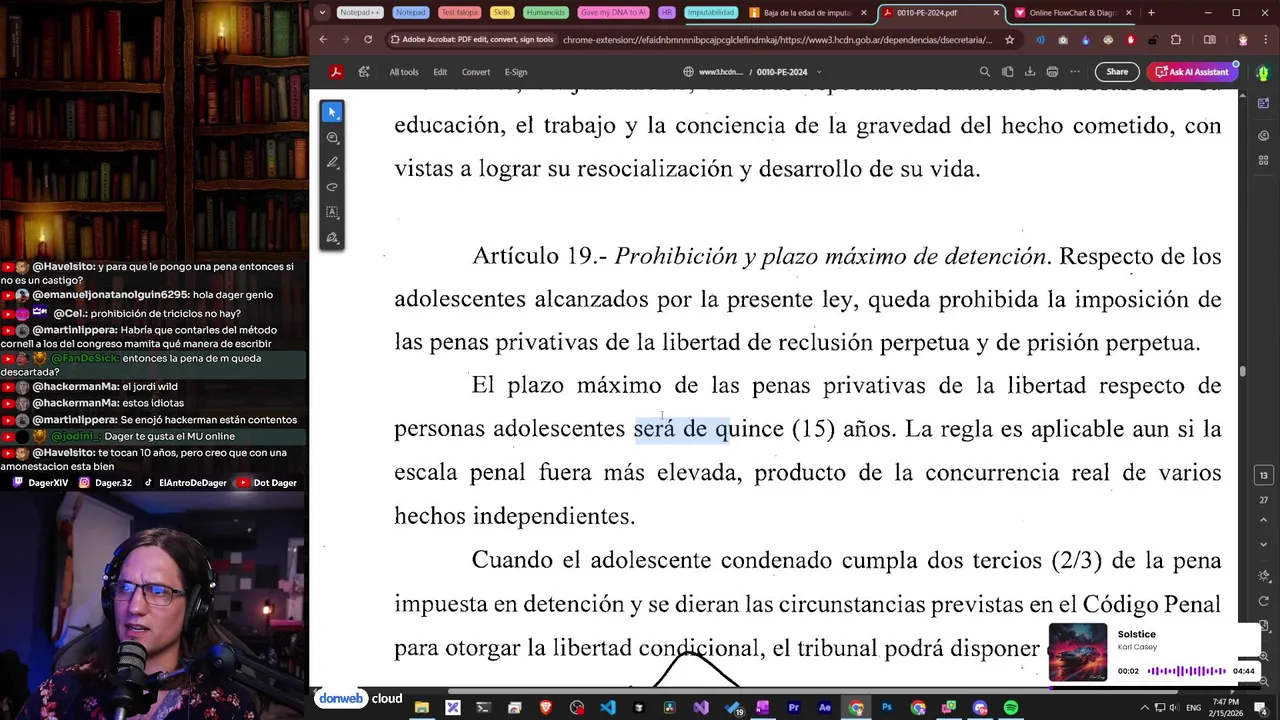Viewport: 1280px width, 720px height.
Task: Seek in the Solstice track waveform
Action: [x=1187, y=671]
